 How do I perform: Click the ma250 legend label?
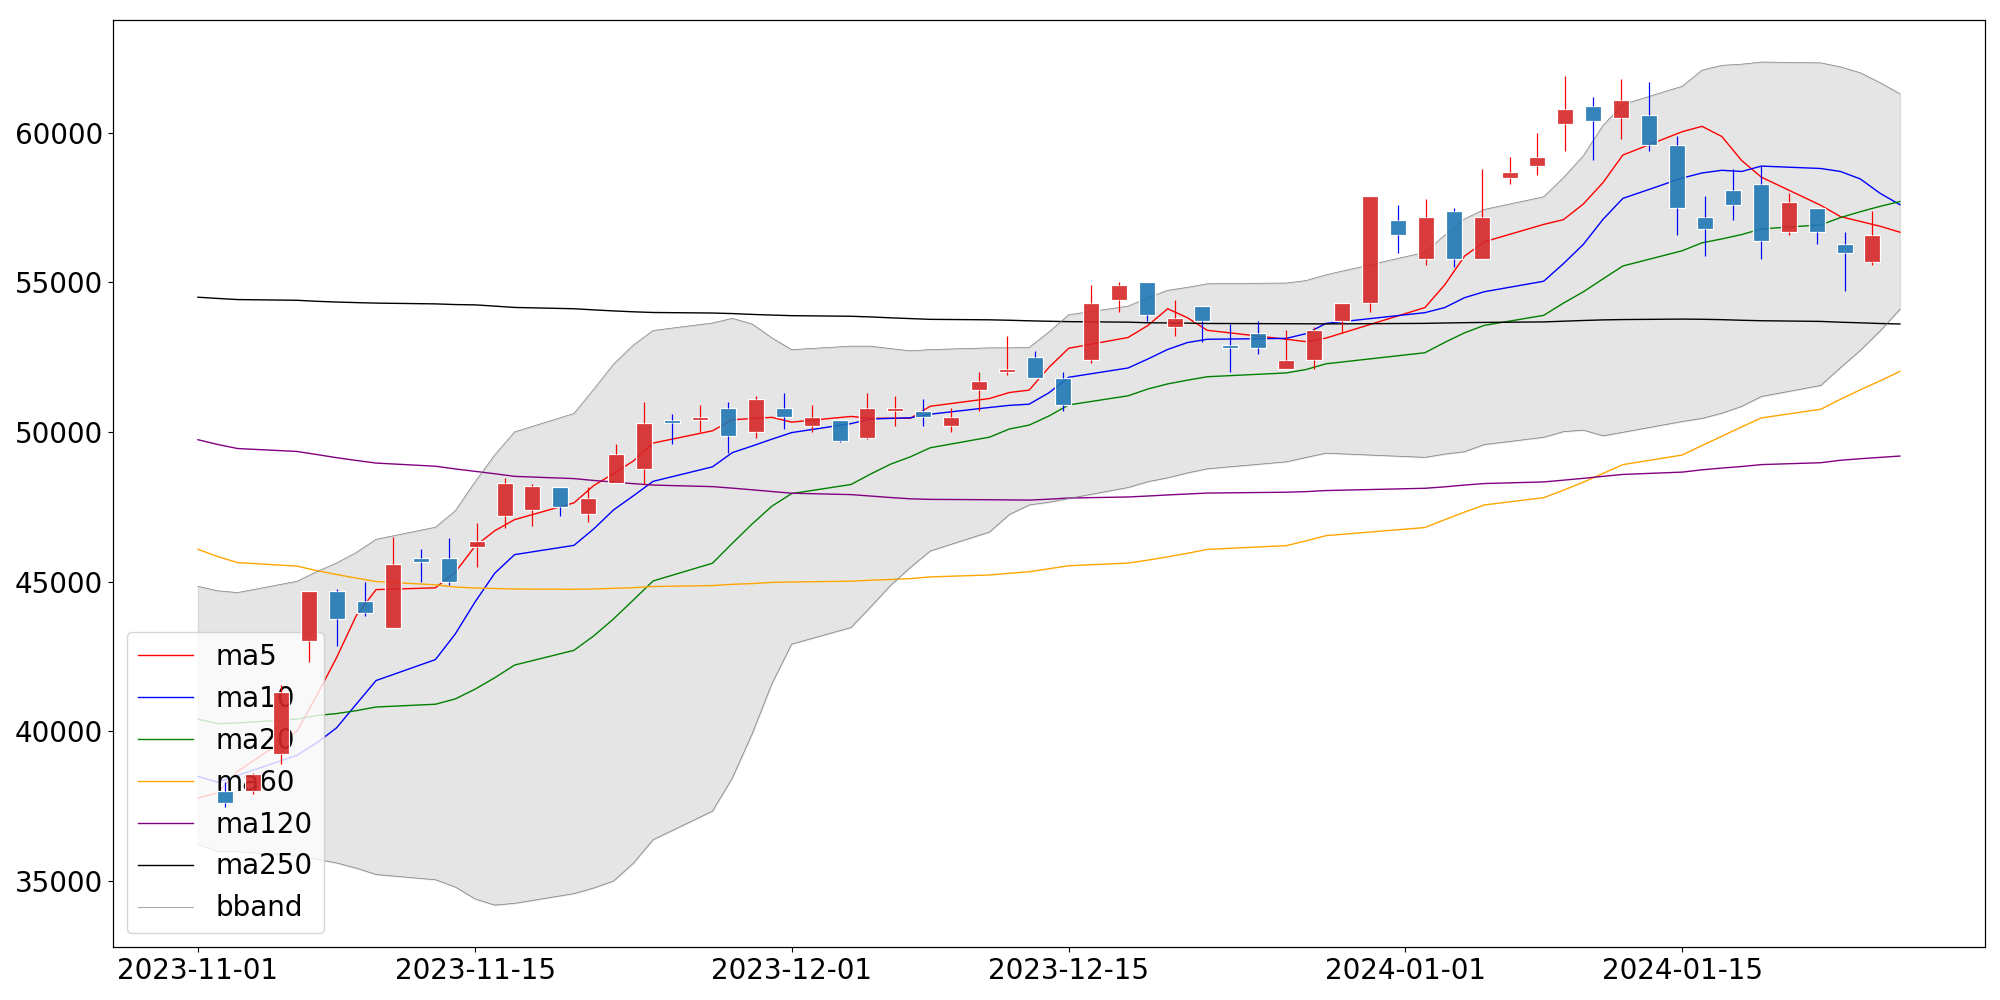pyautogui.click(x=264, y=864)
